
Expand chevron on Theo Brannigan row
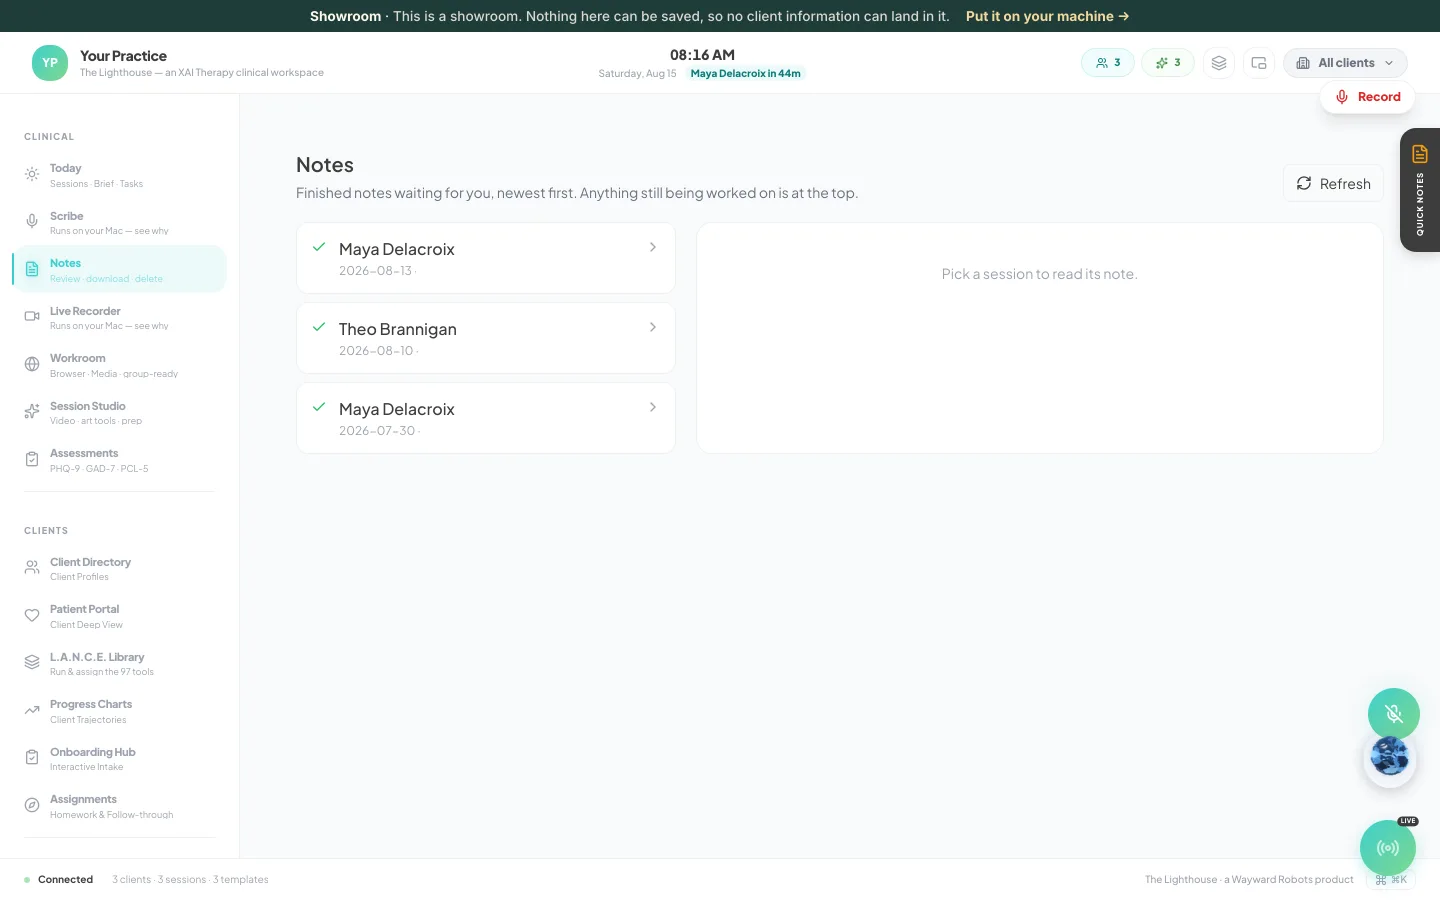[x=653, y=327]
